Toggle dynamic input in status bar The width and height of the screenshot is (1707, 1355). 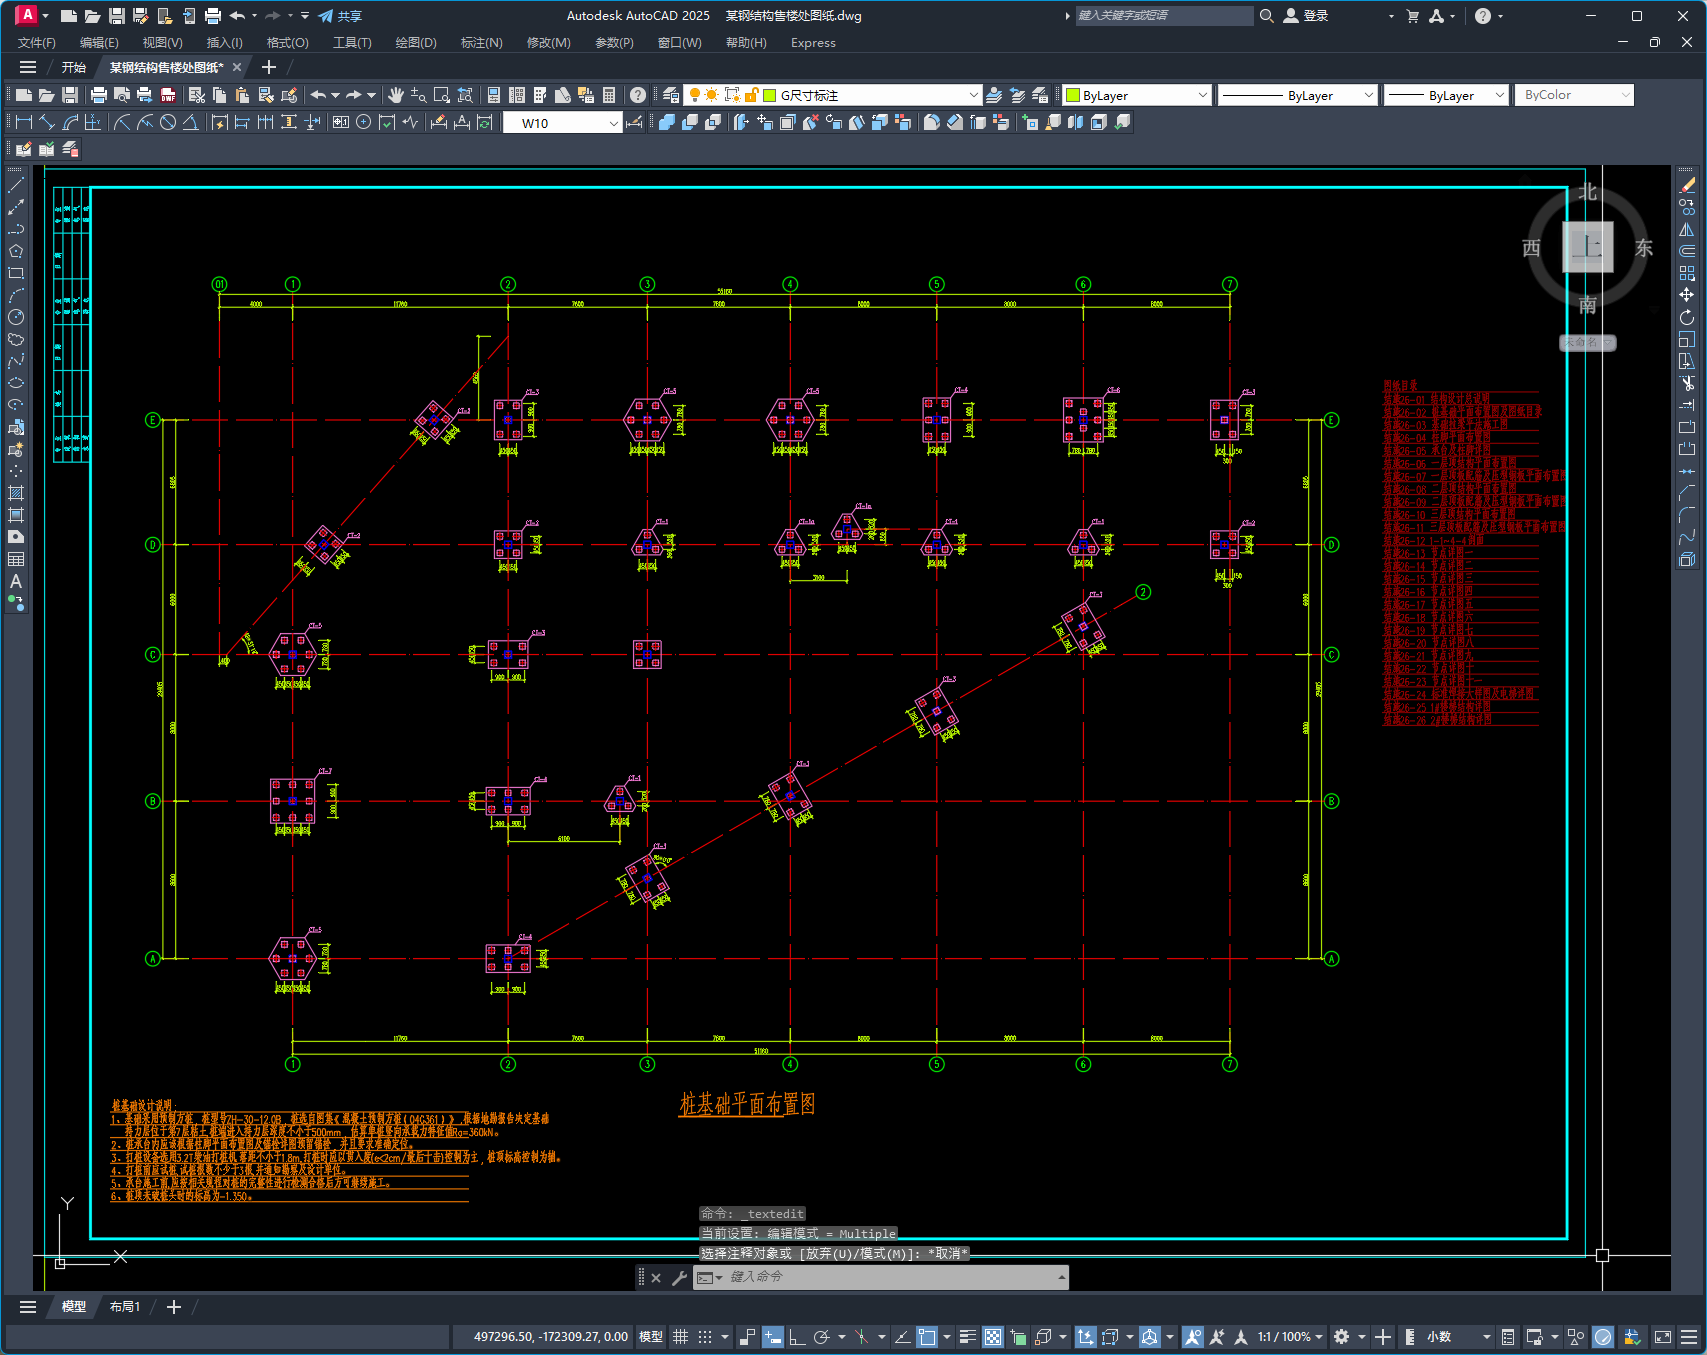772,1337
